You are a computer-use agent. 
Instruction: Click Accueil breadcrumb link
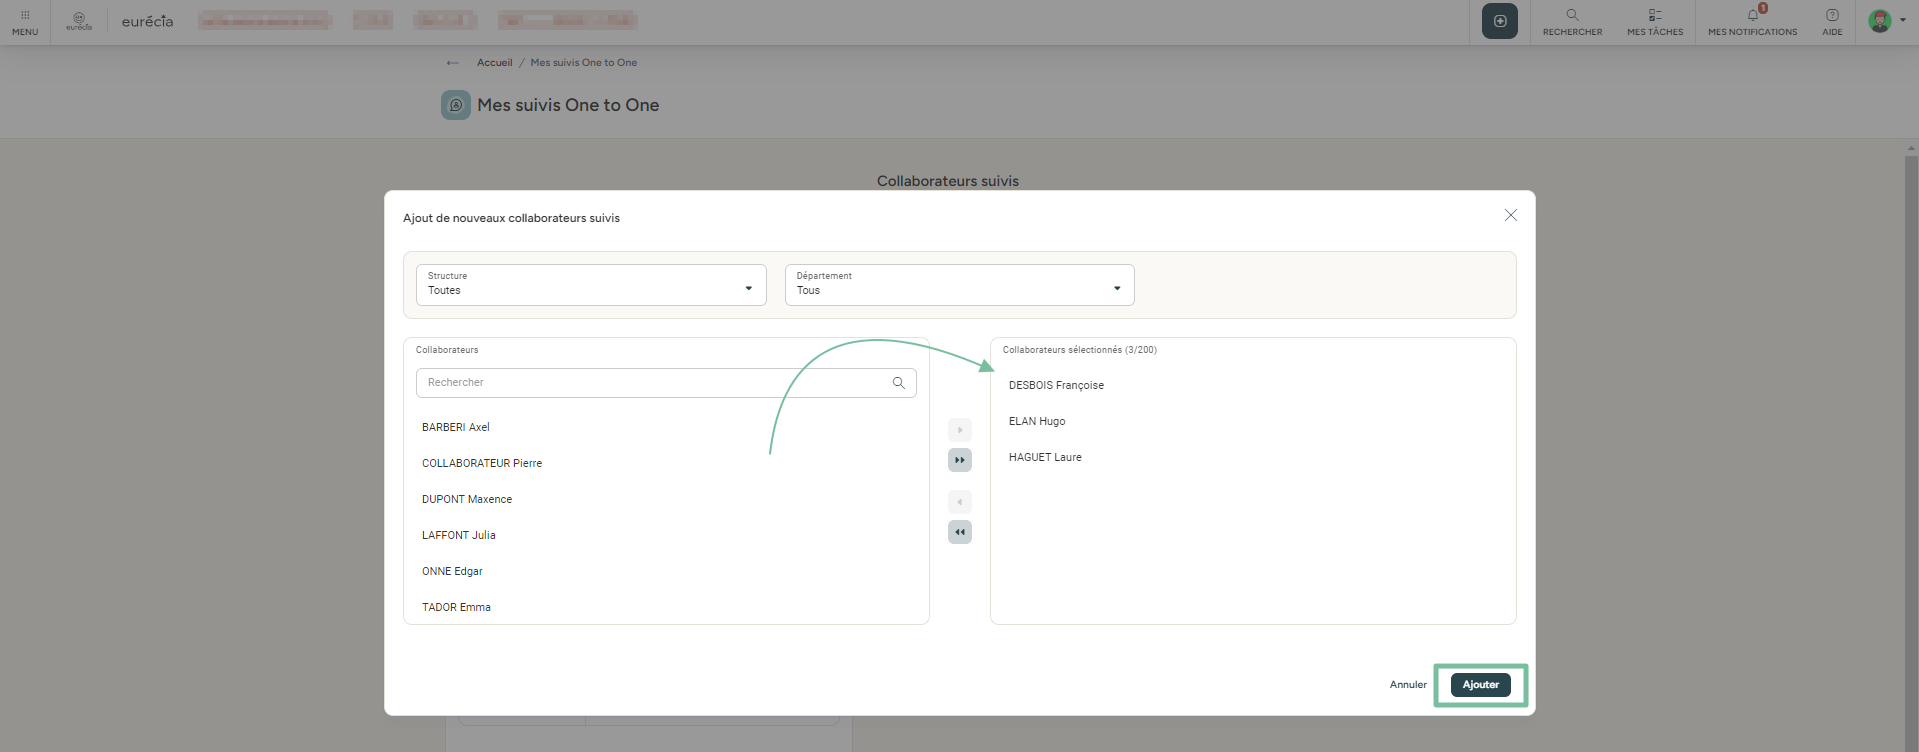tap(494, 62)
